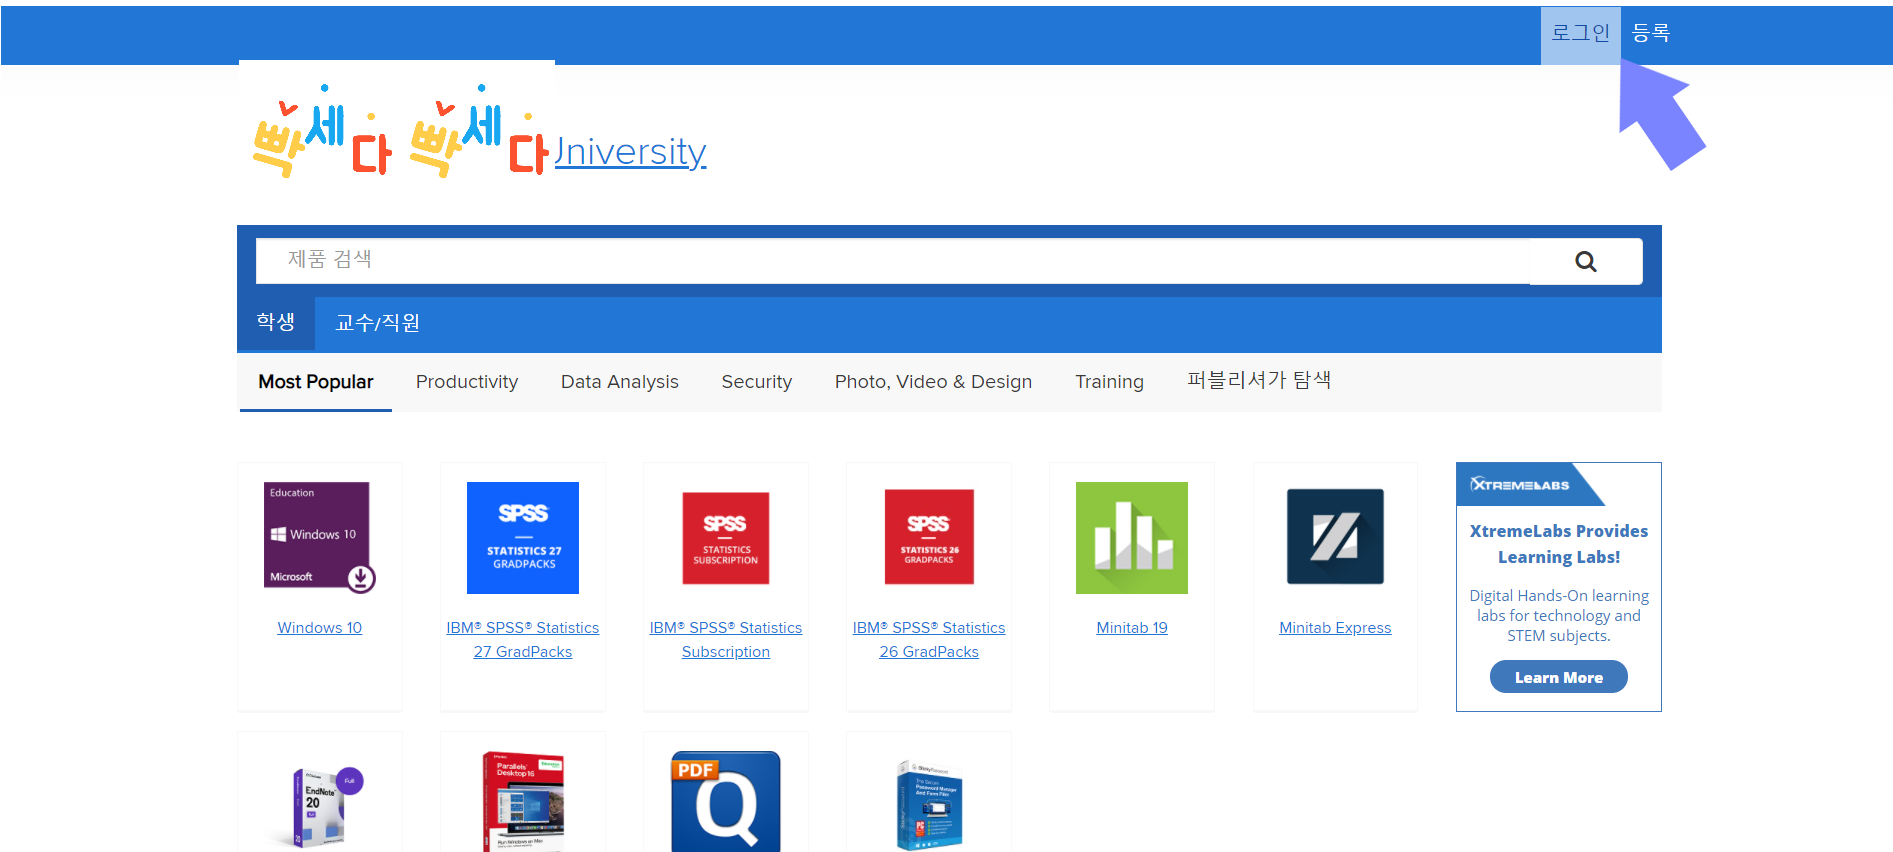Open the Training category tab
This screenshot has height=852, width=1893.
1109,382
